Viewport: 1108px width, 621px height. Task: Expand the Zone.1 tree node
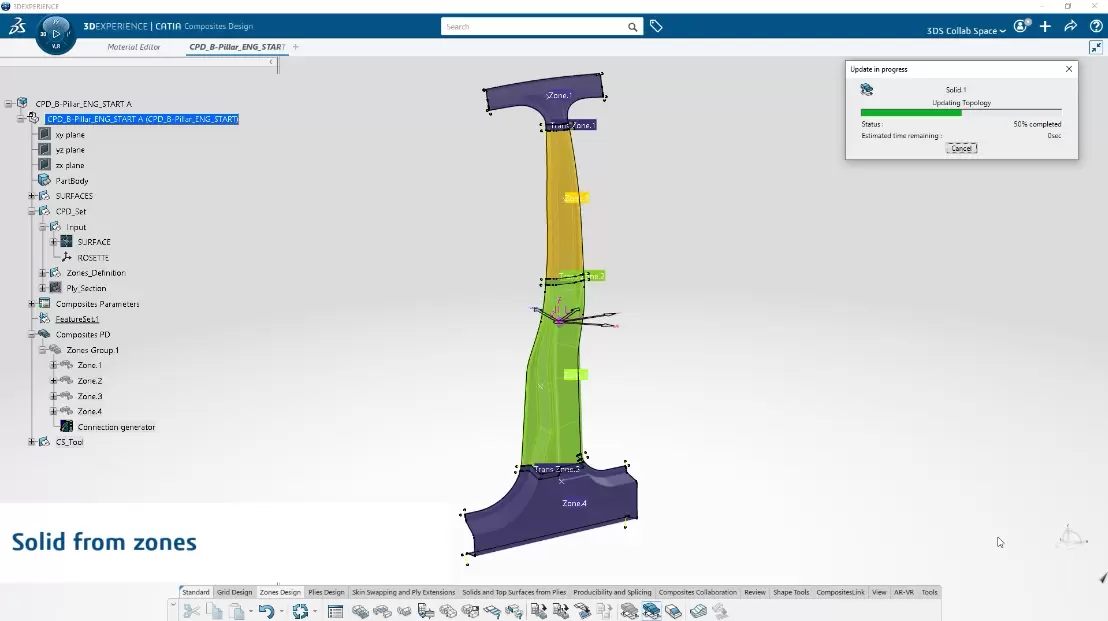53,365
